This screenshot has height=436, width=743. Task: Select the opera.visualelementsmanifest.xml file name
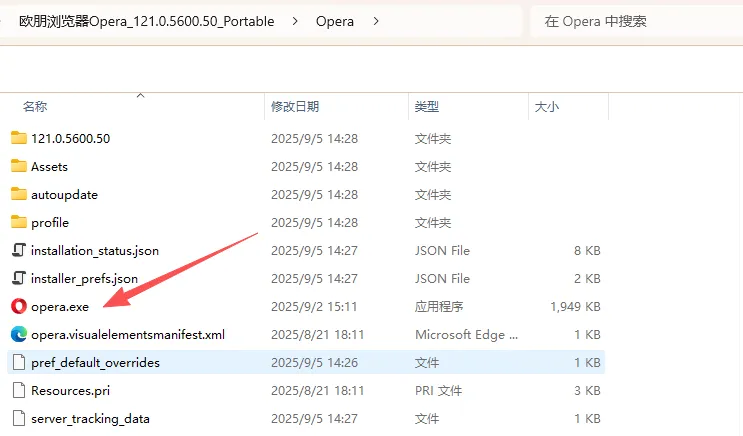point(128,335)
